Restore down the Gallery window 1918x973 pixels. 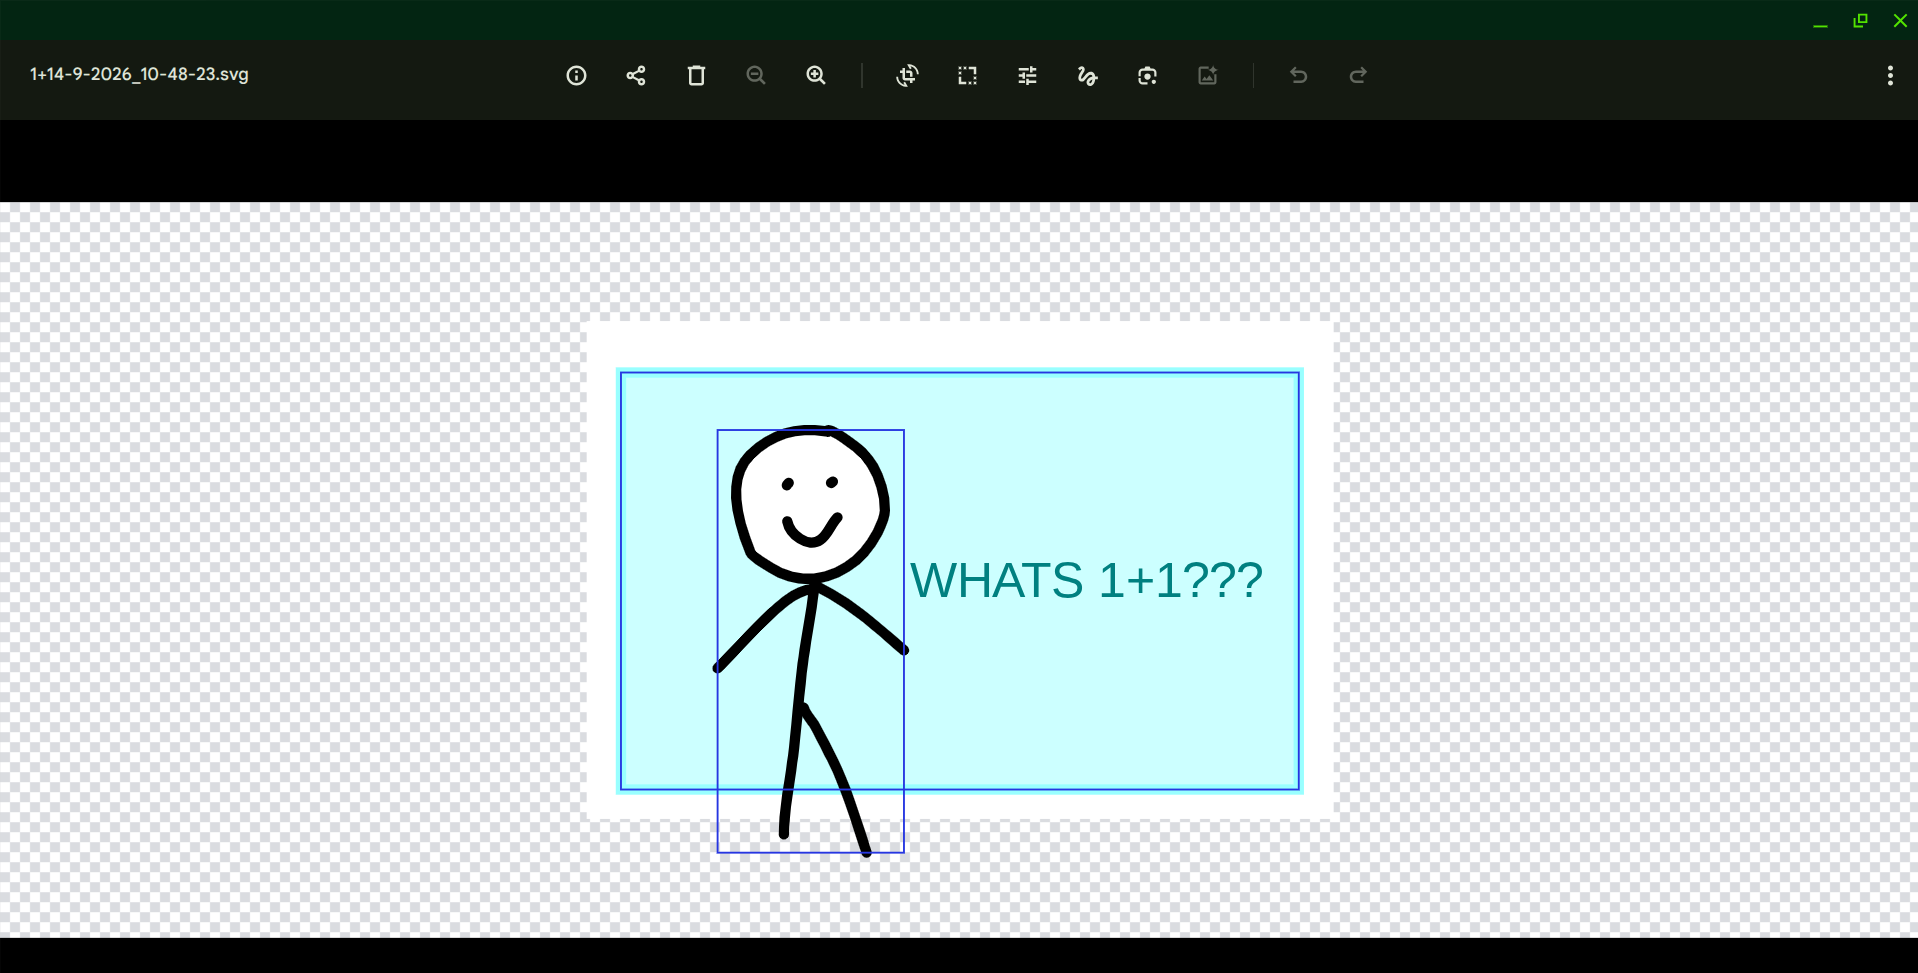(1860, 21)
